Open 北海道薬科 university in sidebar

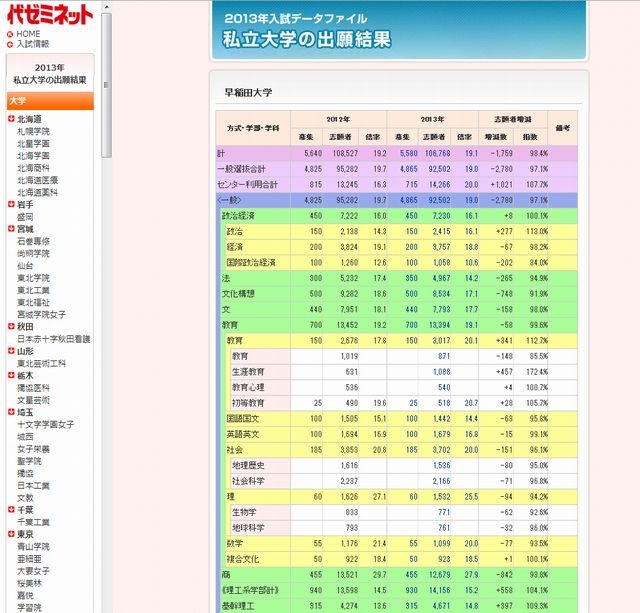pyautogui.click(x=38, y=192)
